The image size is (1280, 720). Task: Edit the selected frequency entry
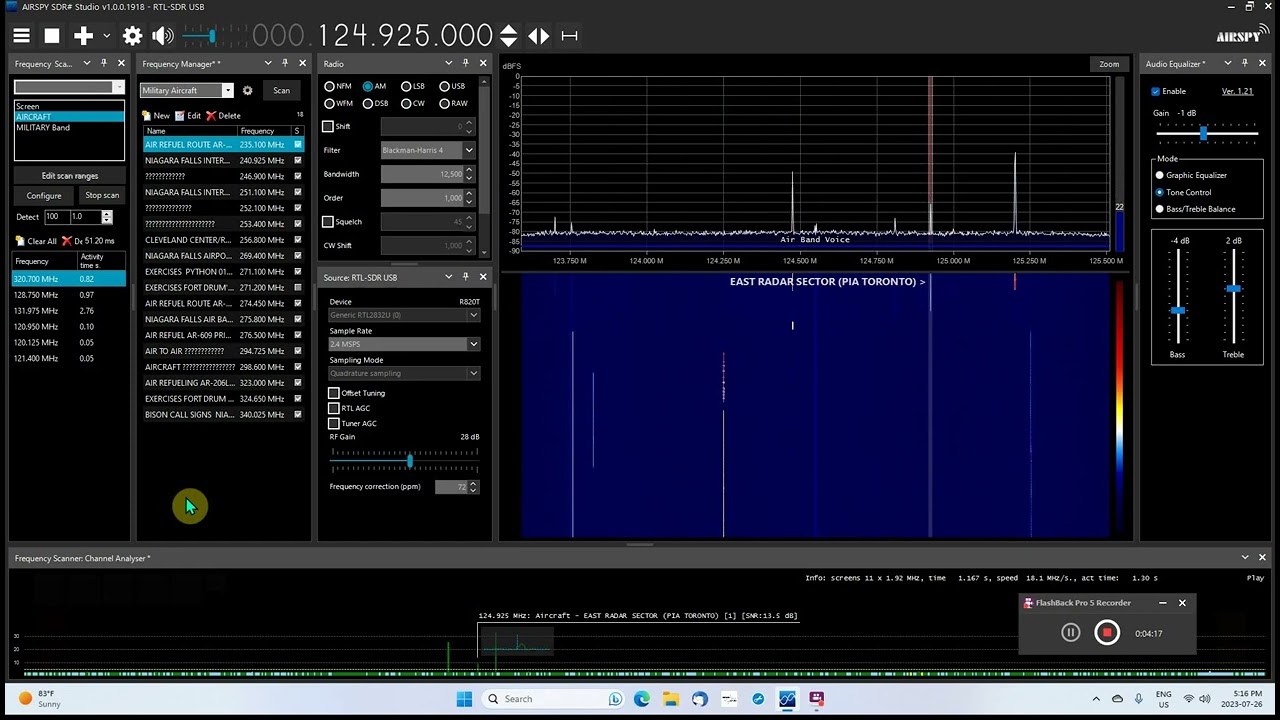188,116
